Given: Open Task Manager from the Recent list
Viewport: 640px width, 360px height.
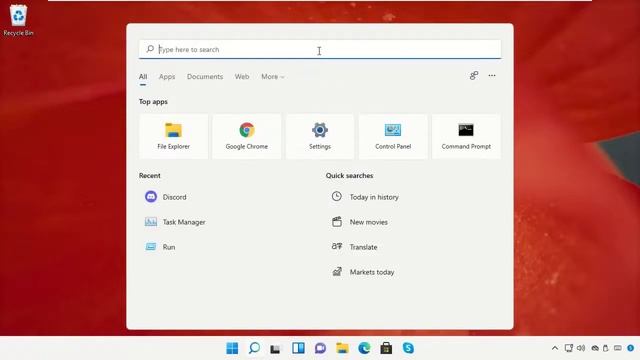Looking at the screenshot, I should (175, 222).
